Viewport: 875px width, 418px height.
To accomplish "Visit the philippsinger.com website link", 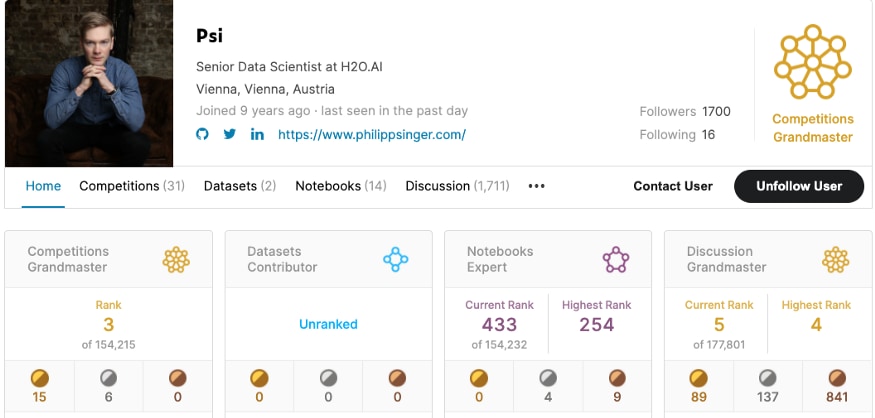I will pos(372,134).
